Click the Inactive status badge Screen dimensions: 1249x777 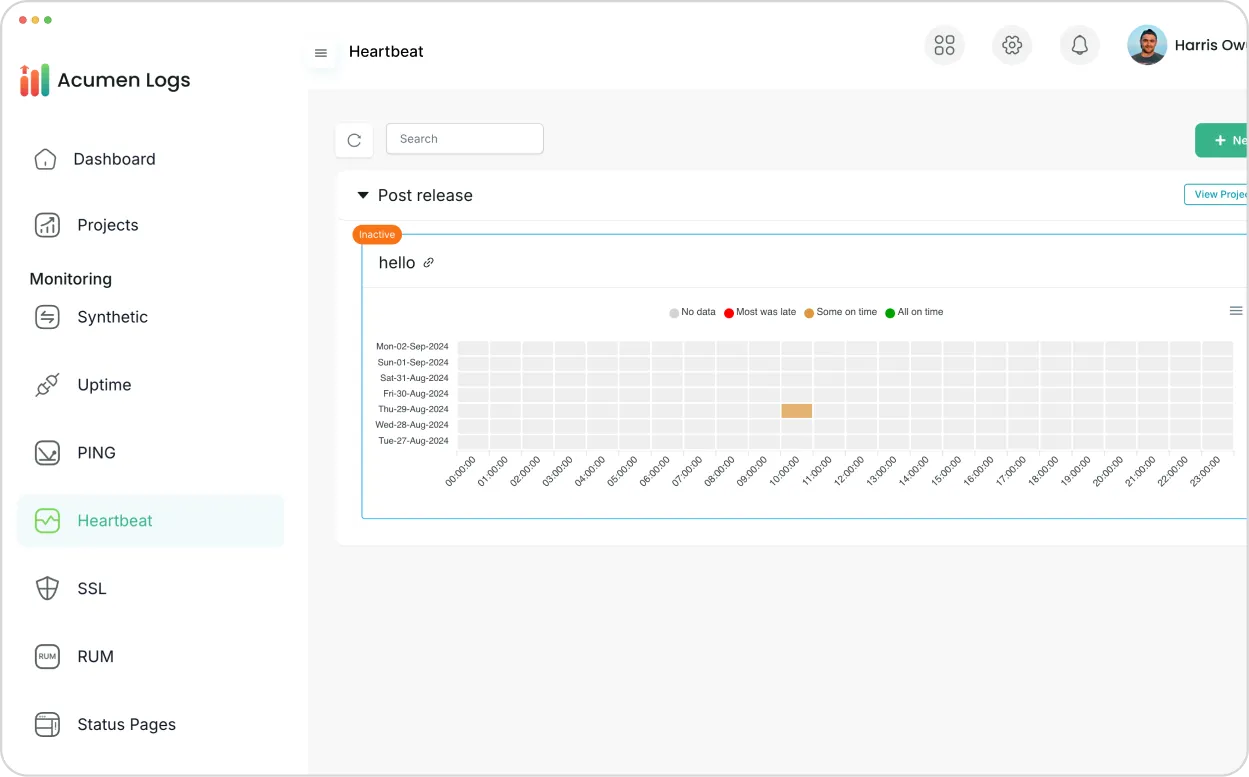(x=377, y=235)
